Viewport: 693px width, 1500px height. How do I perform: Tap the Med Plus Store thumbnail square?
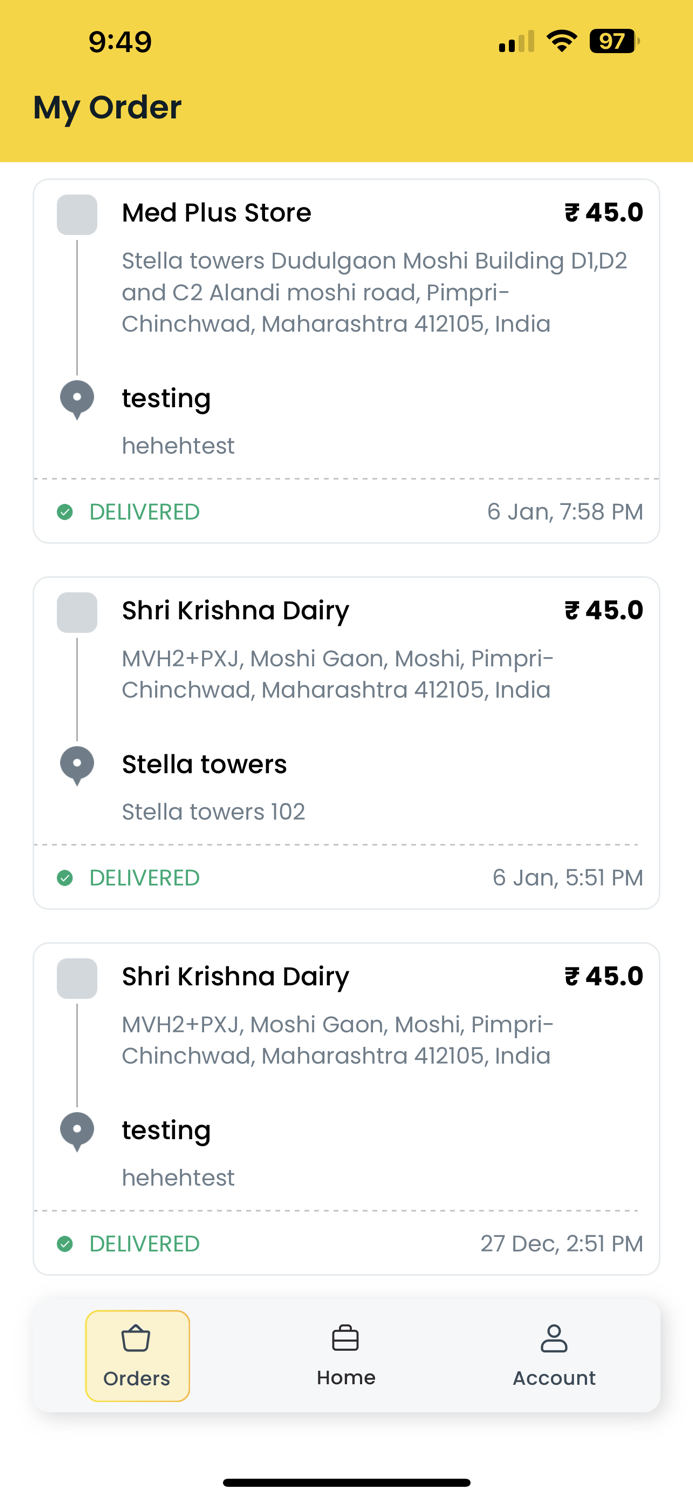(x=77, y=215)
